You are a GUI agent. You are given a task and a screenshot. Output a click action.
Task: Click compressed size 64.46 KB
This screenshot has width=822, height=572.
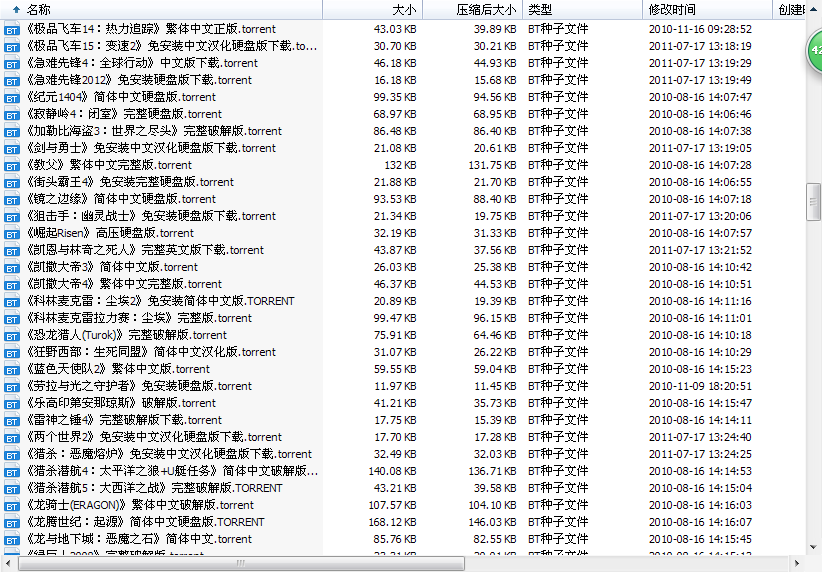pyautogui.click(x=495, y=335)
